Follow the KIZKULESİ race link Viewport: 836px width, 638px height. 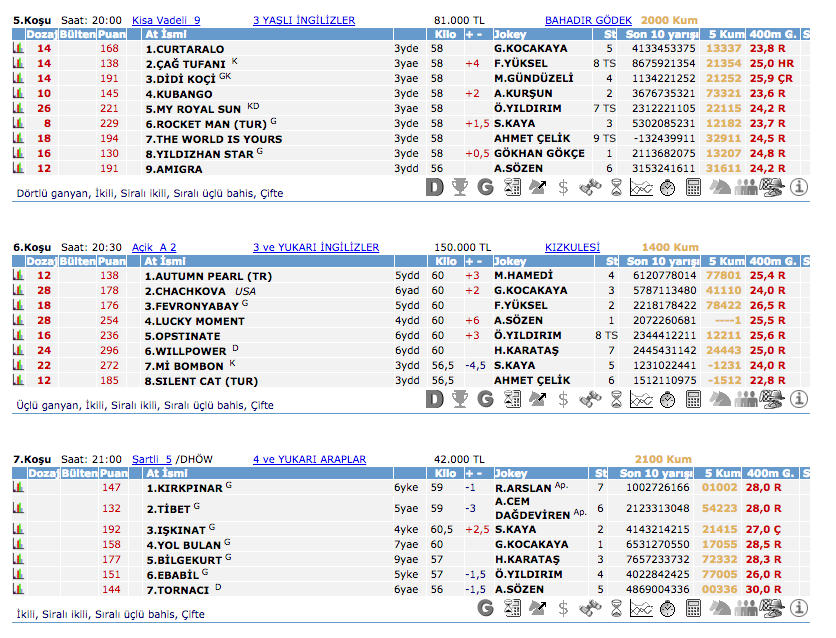(x=572, y=247)
